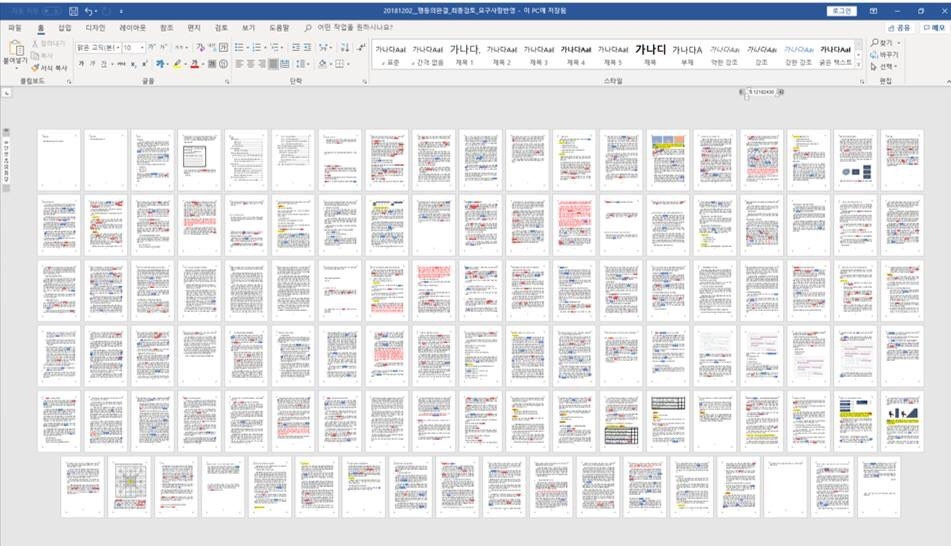Open the File (파일) tab

[15, 28]
